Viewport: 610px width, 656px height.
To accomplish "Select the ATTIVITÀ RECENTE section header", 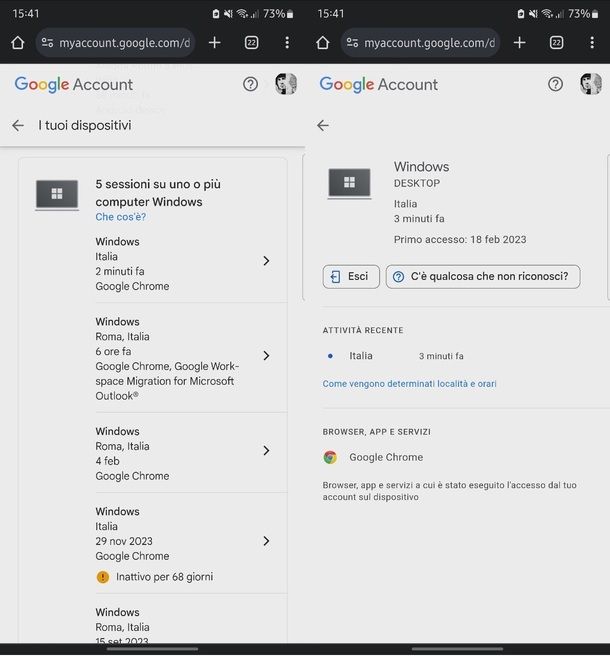I will (x=363, y=331).
